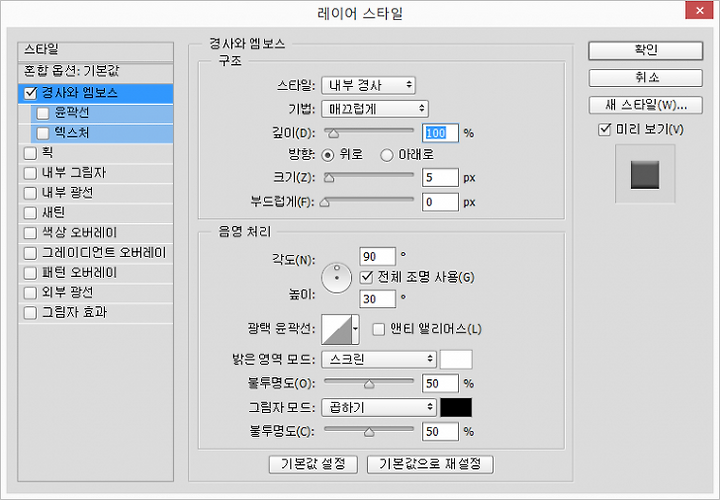The image size is (720, 500).
Task: Select the 아래로 direction radio button
Action: (x=387, y=155)
